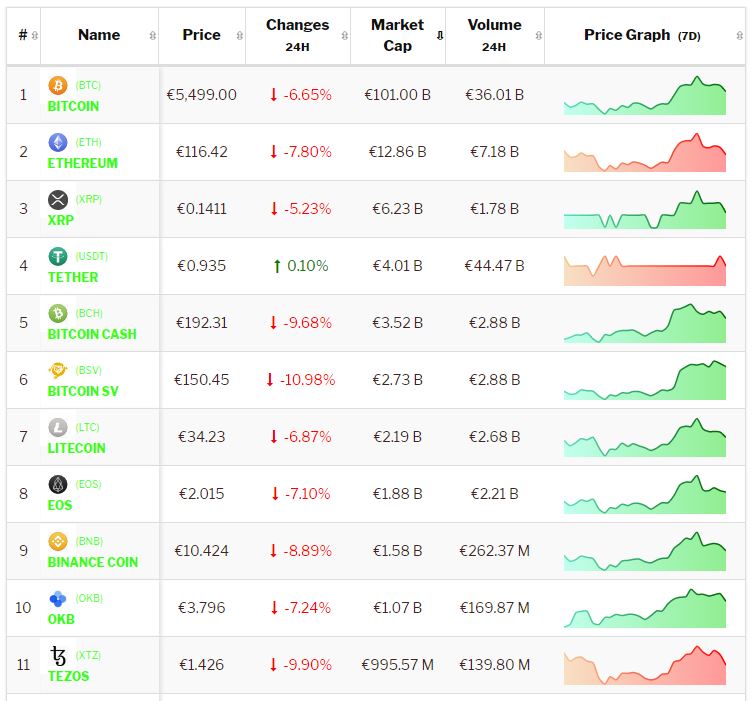Sort by rank number column header
The height and width of the screenshot is (701, 755).
pyautogui.click(x=23, y=35)
